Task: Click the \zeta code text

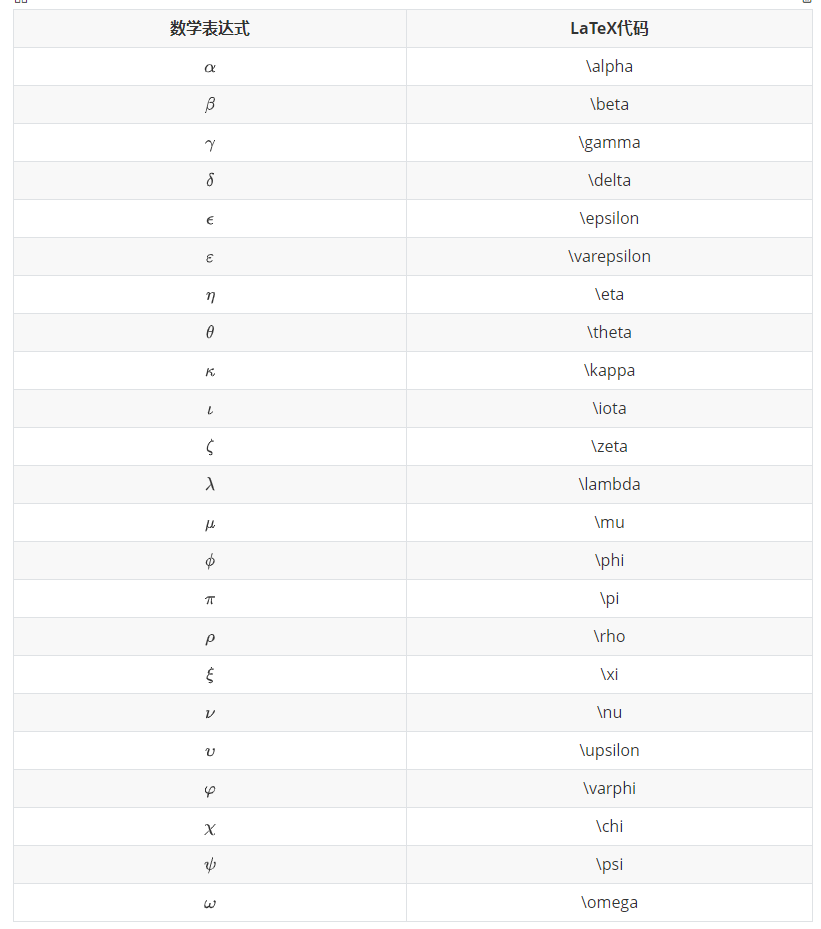Action: click(x=609, y=447)
